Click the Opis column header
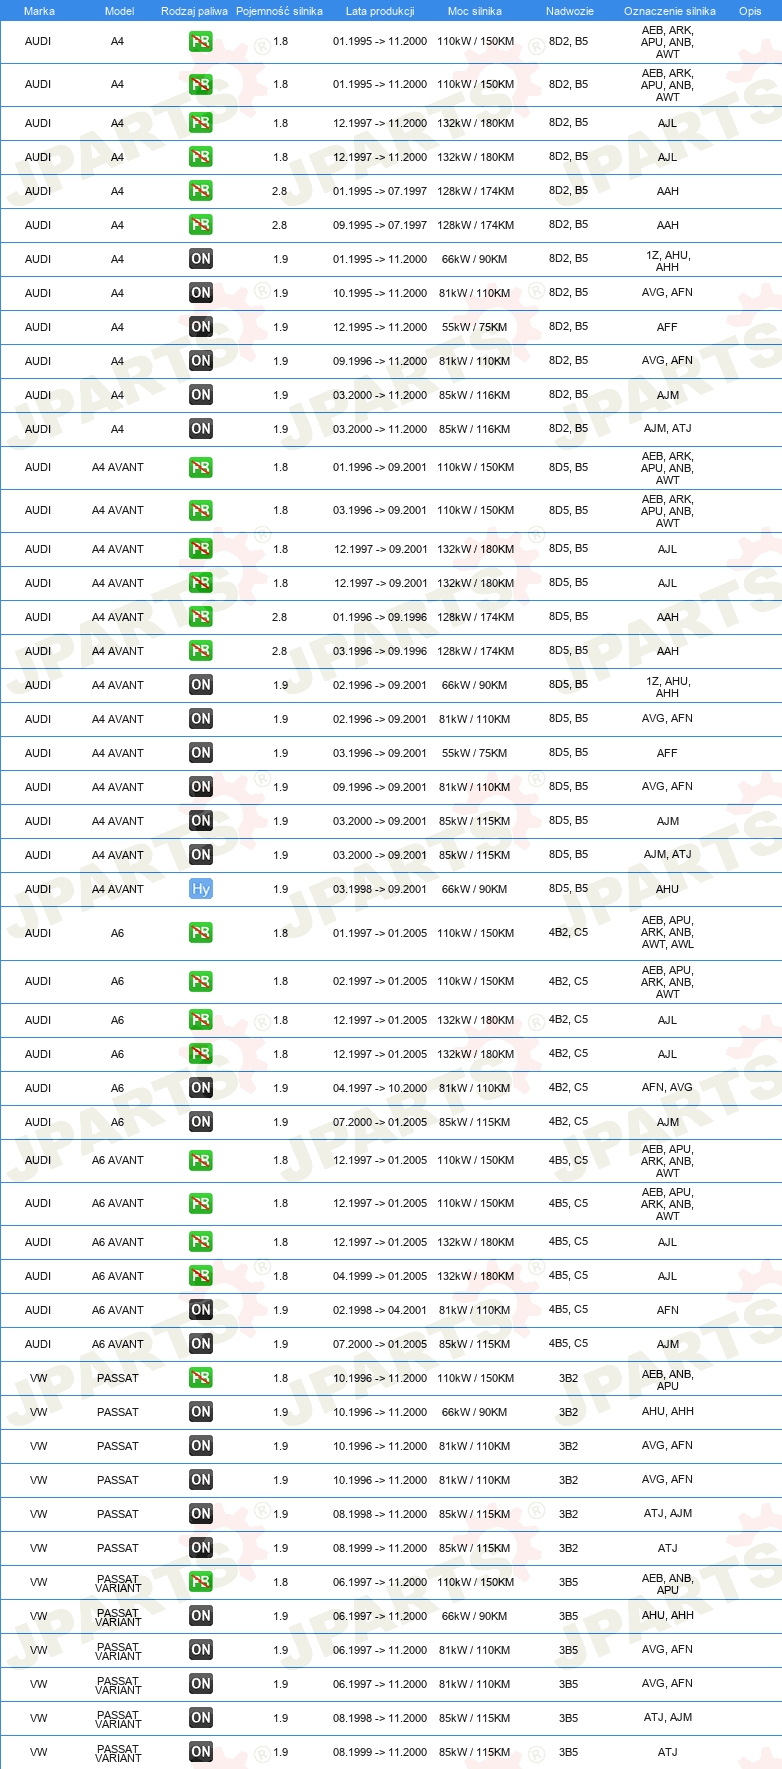The width and height of the screenshot is (782, 1769). (750, 11)
